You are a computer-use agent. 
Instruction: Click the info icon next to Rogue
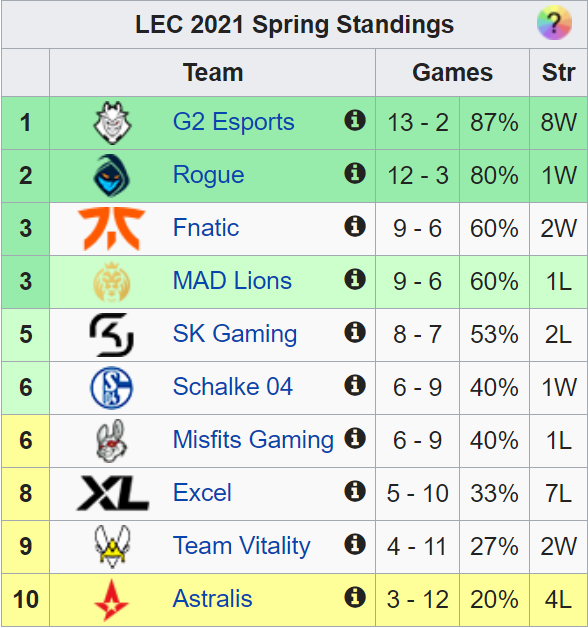click(355, 173)
